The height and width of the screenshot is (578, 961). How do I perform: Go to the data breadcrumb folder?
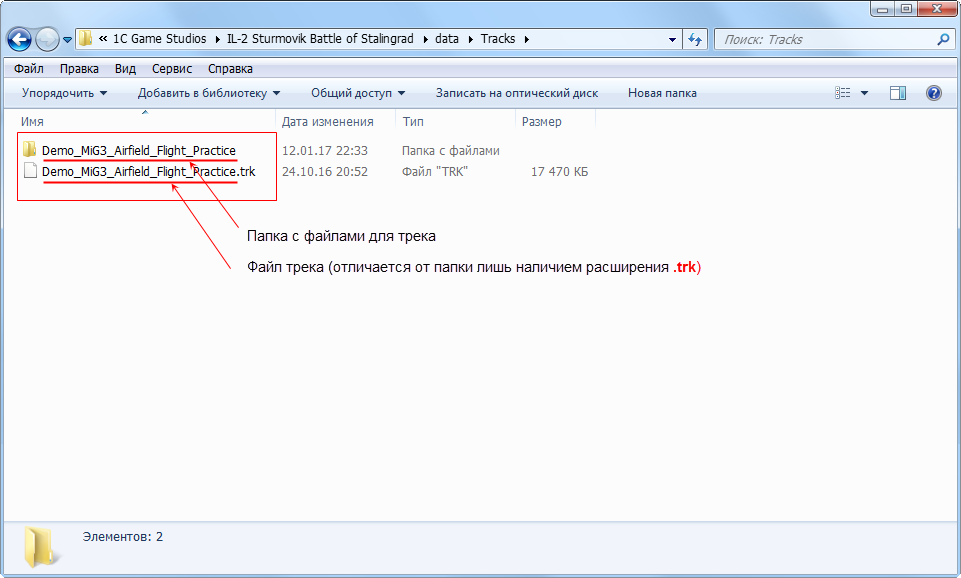pos(447,39)
